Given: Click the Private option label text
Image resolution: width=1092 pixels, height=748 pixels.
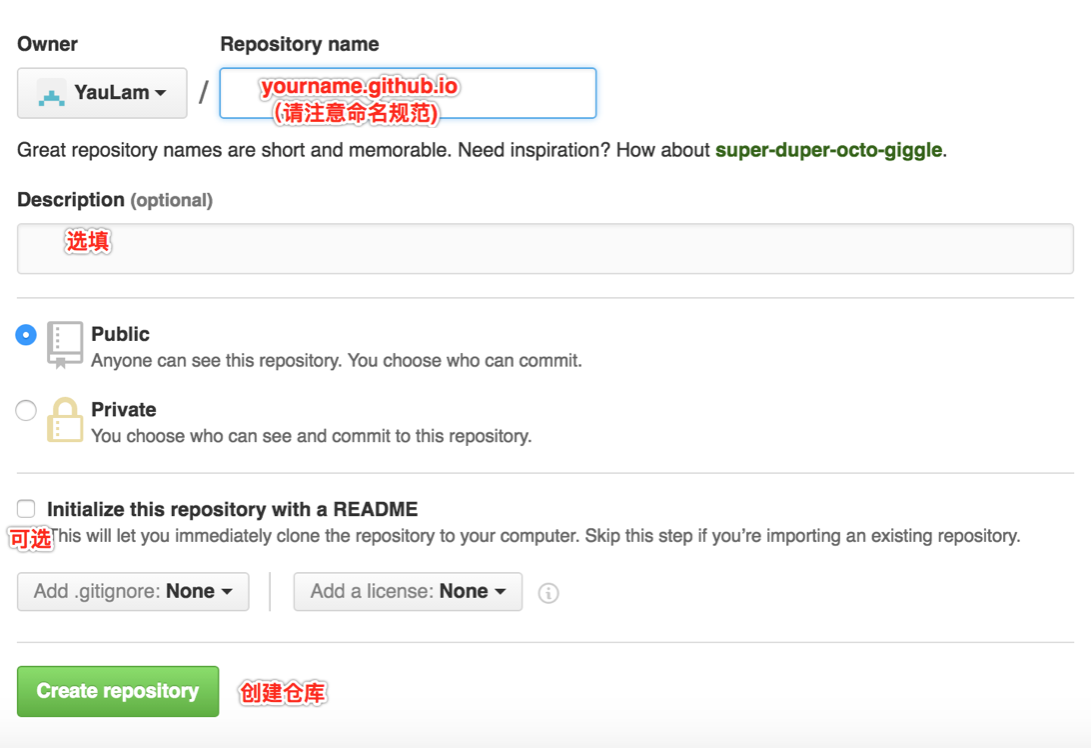Looking at the screenshot, I should pyautogui.click(x=123, y=410).
